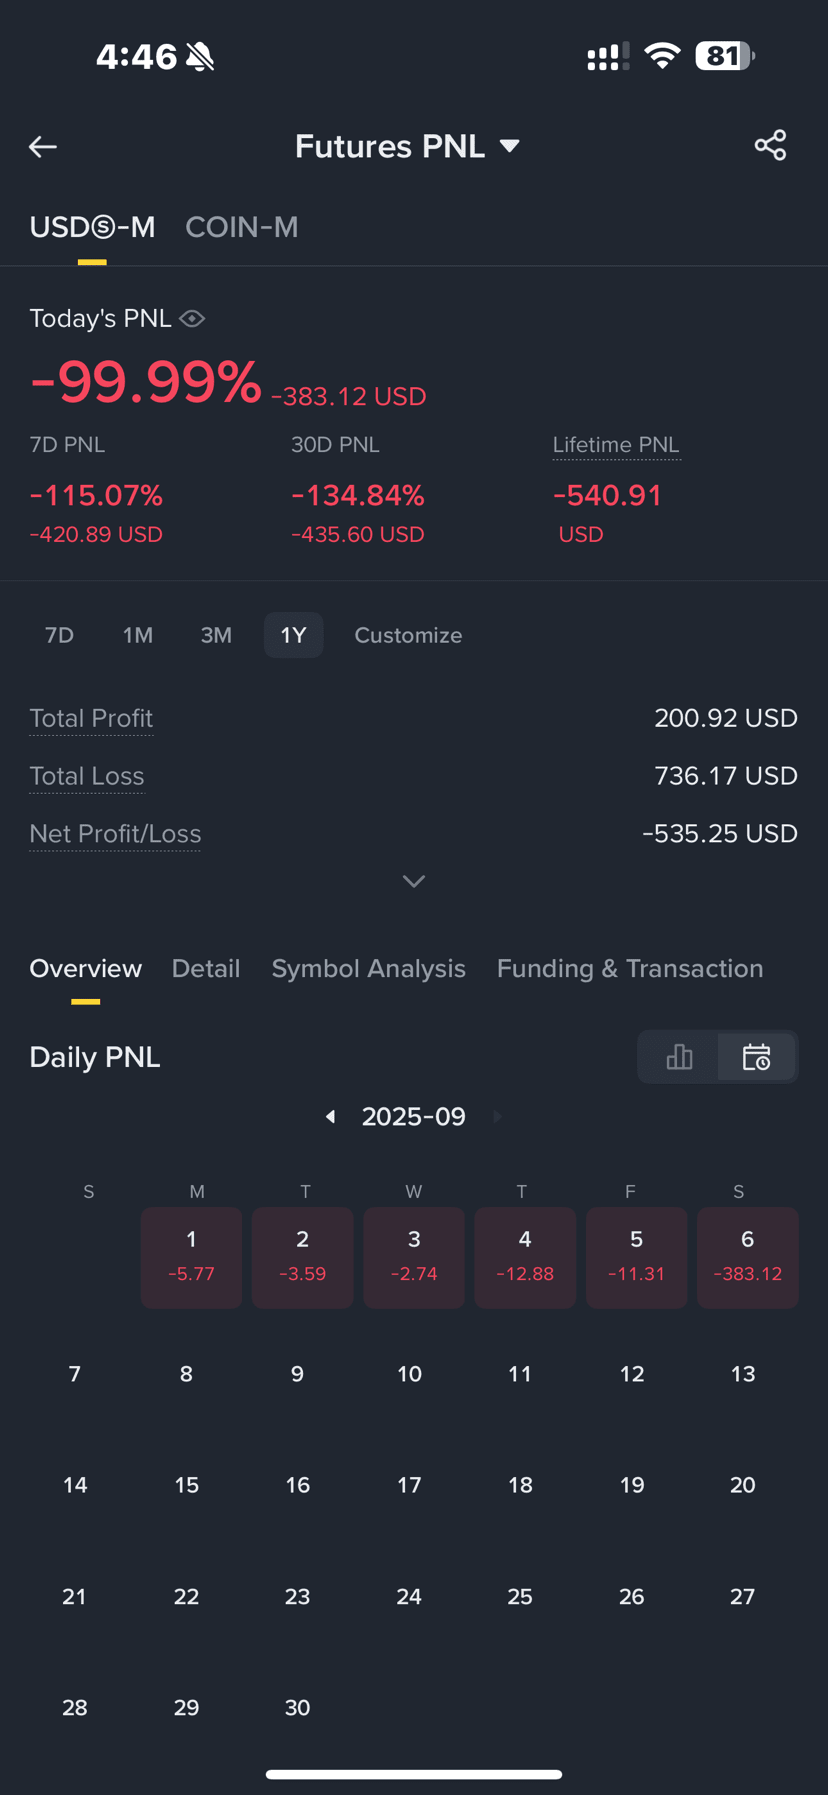Image resolution: width=828 pixels, height=1795 pixels.
Task: Toggle Today's PNL visibility eye icon
Action: [192, 318]
